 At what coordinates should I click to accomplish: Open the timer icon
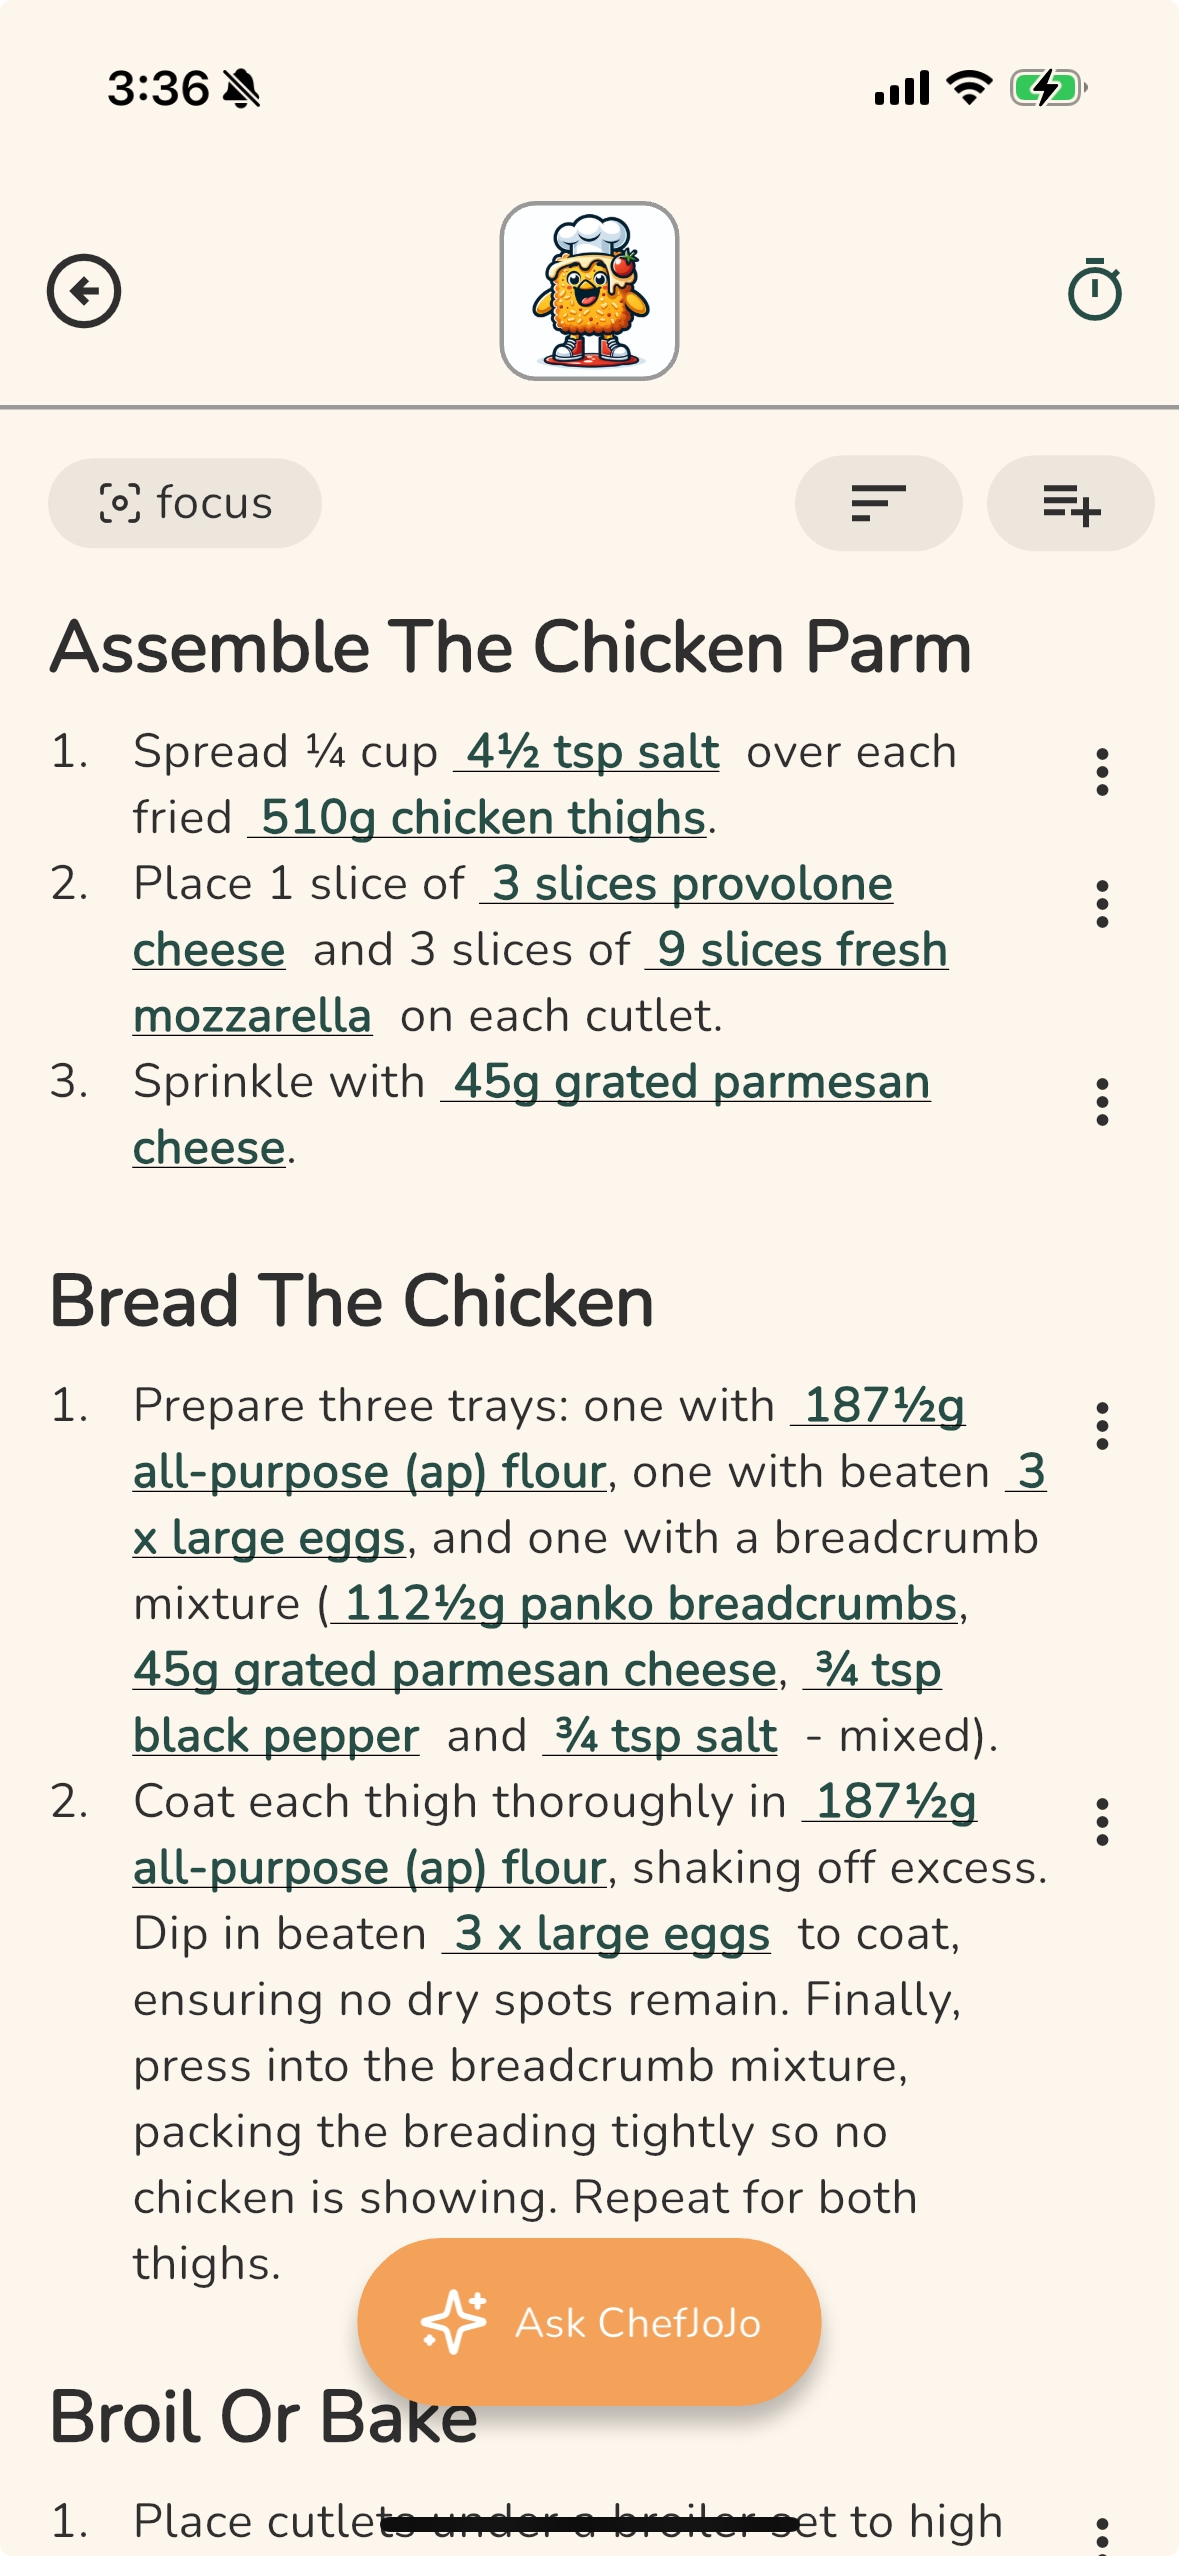(1094, 291)
